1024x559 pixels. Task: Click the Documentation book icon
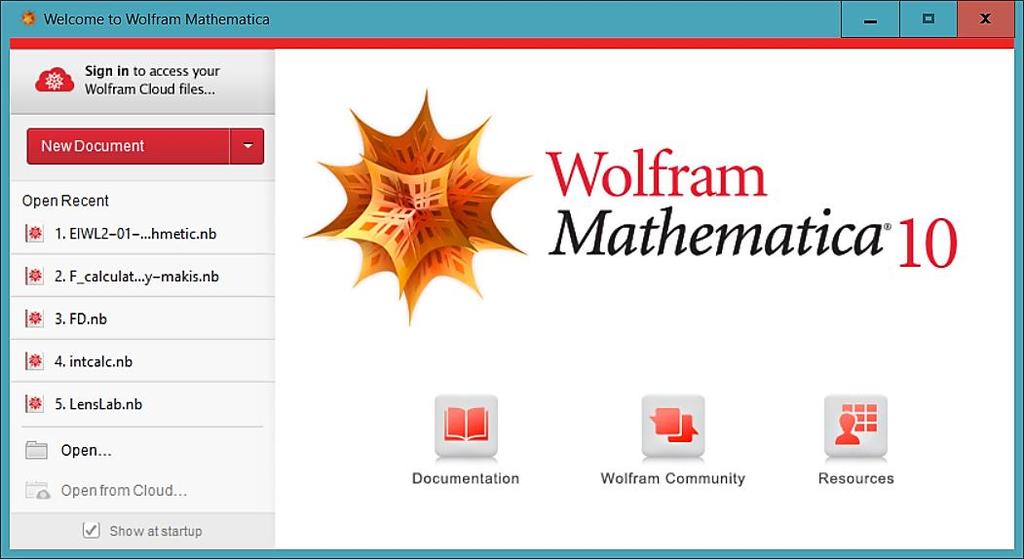click(466, 426)
